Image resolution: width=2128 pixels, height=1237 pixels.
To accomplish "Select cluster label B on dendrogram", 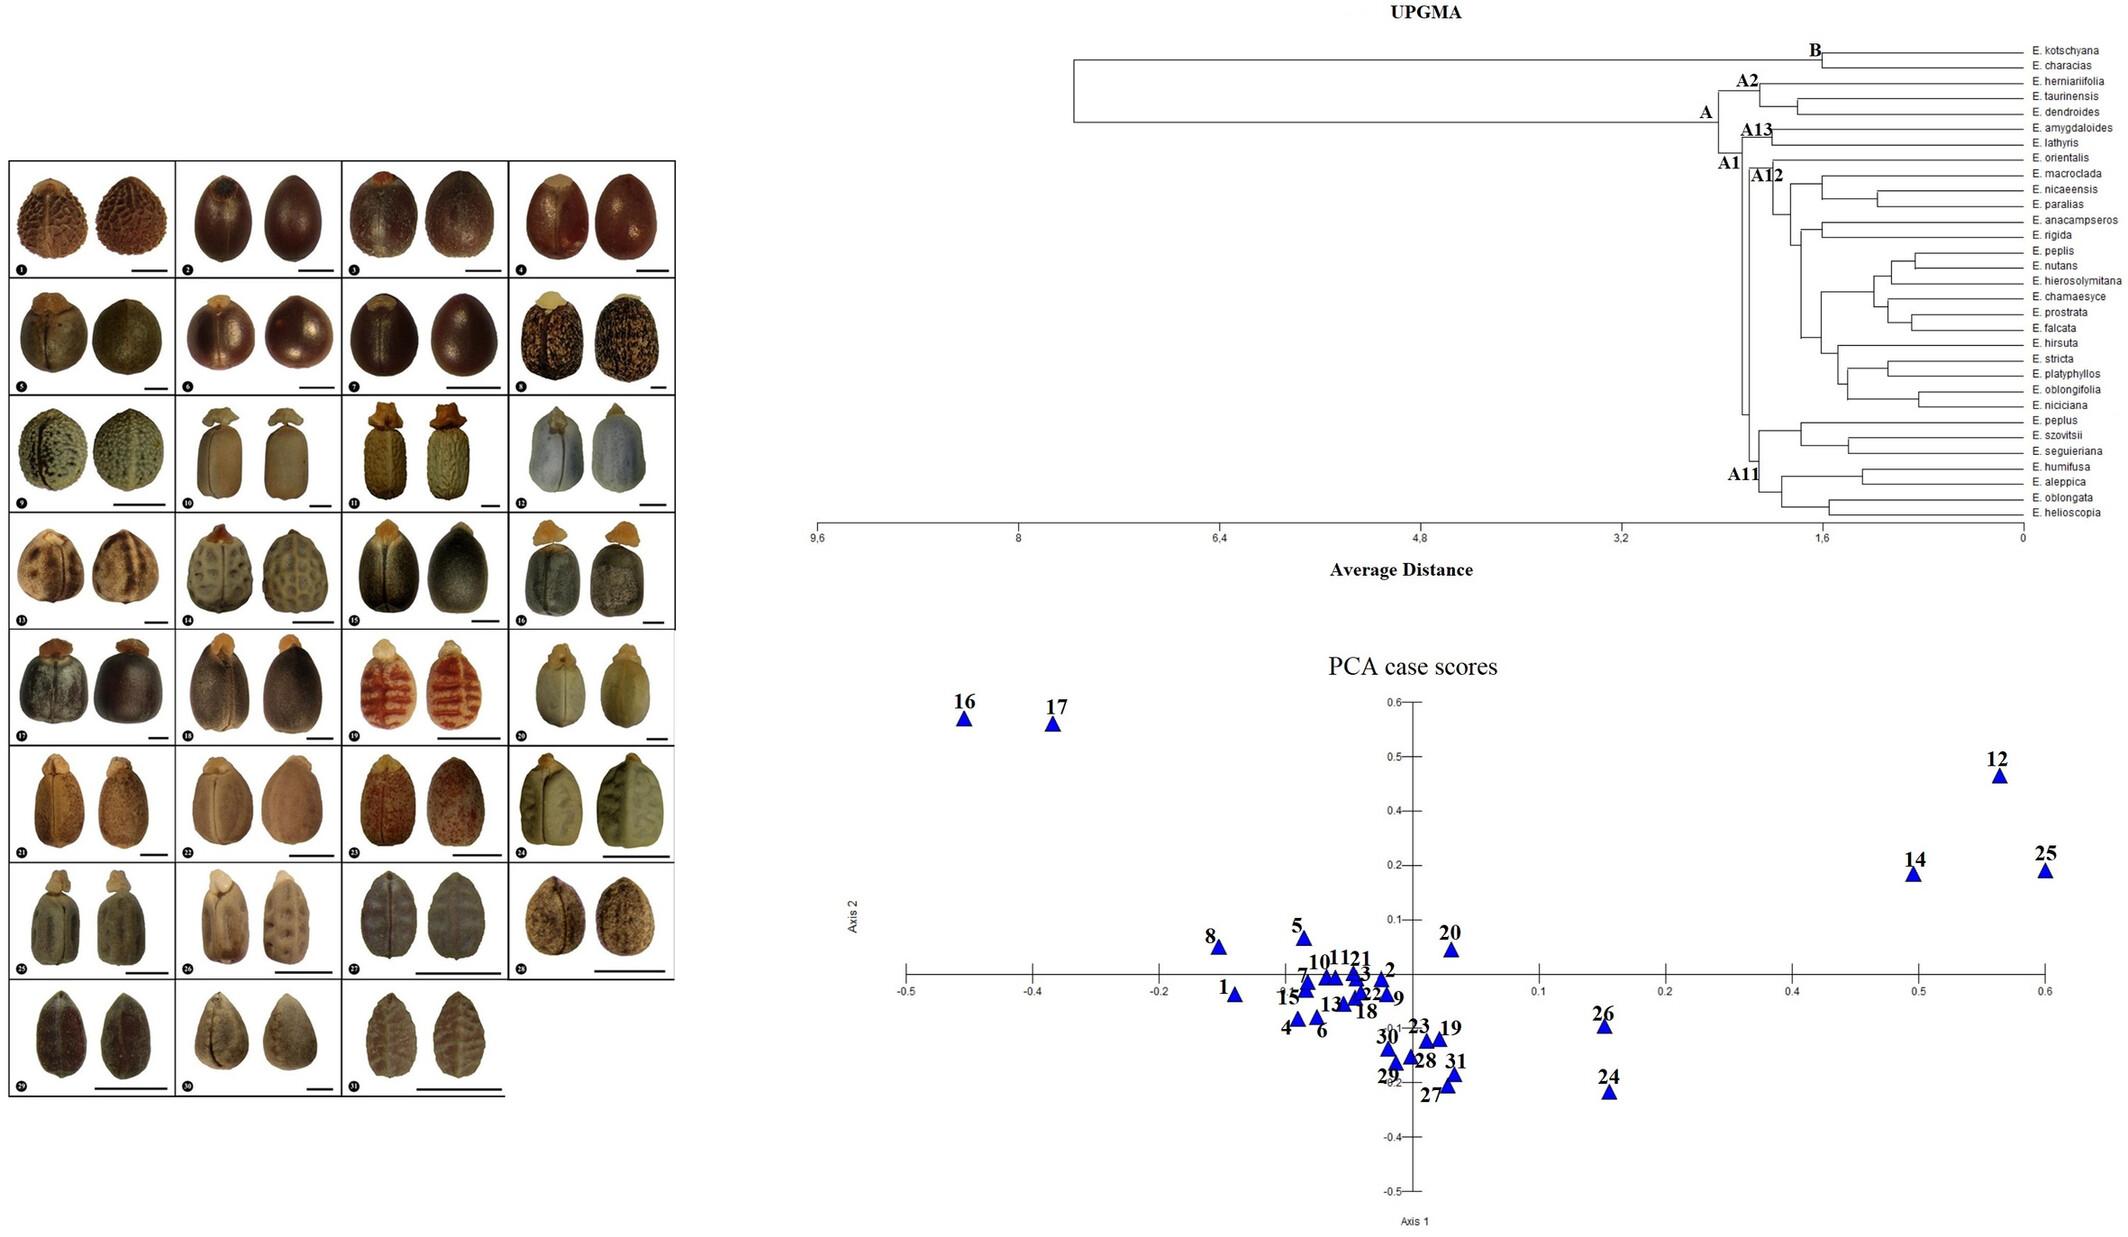I will click(1815, 51).
